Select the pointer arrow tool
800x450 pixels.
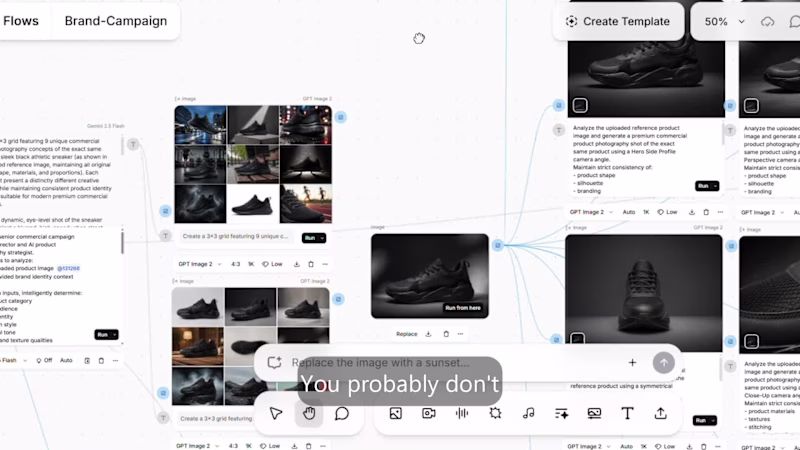tap(276, 413)
